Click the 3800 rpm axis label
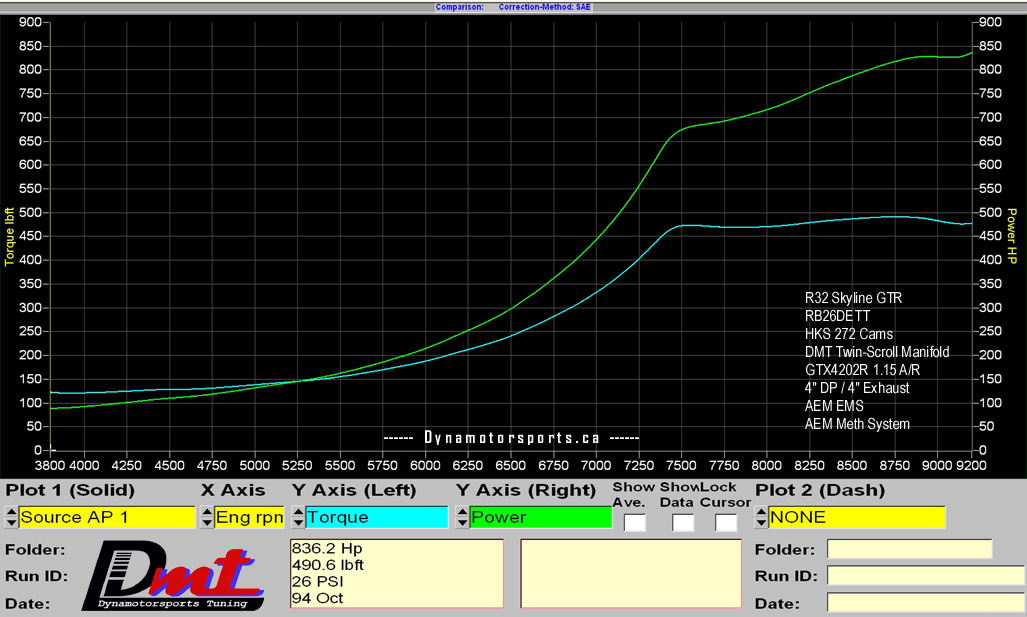 point(49,465)
